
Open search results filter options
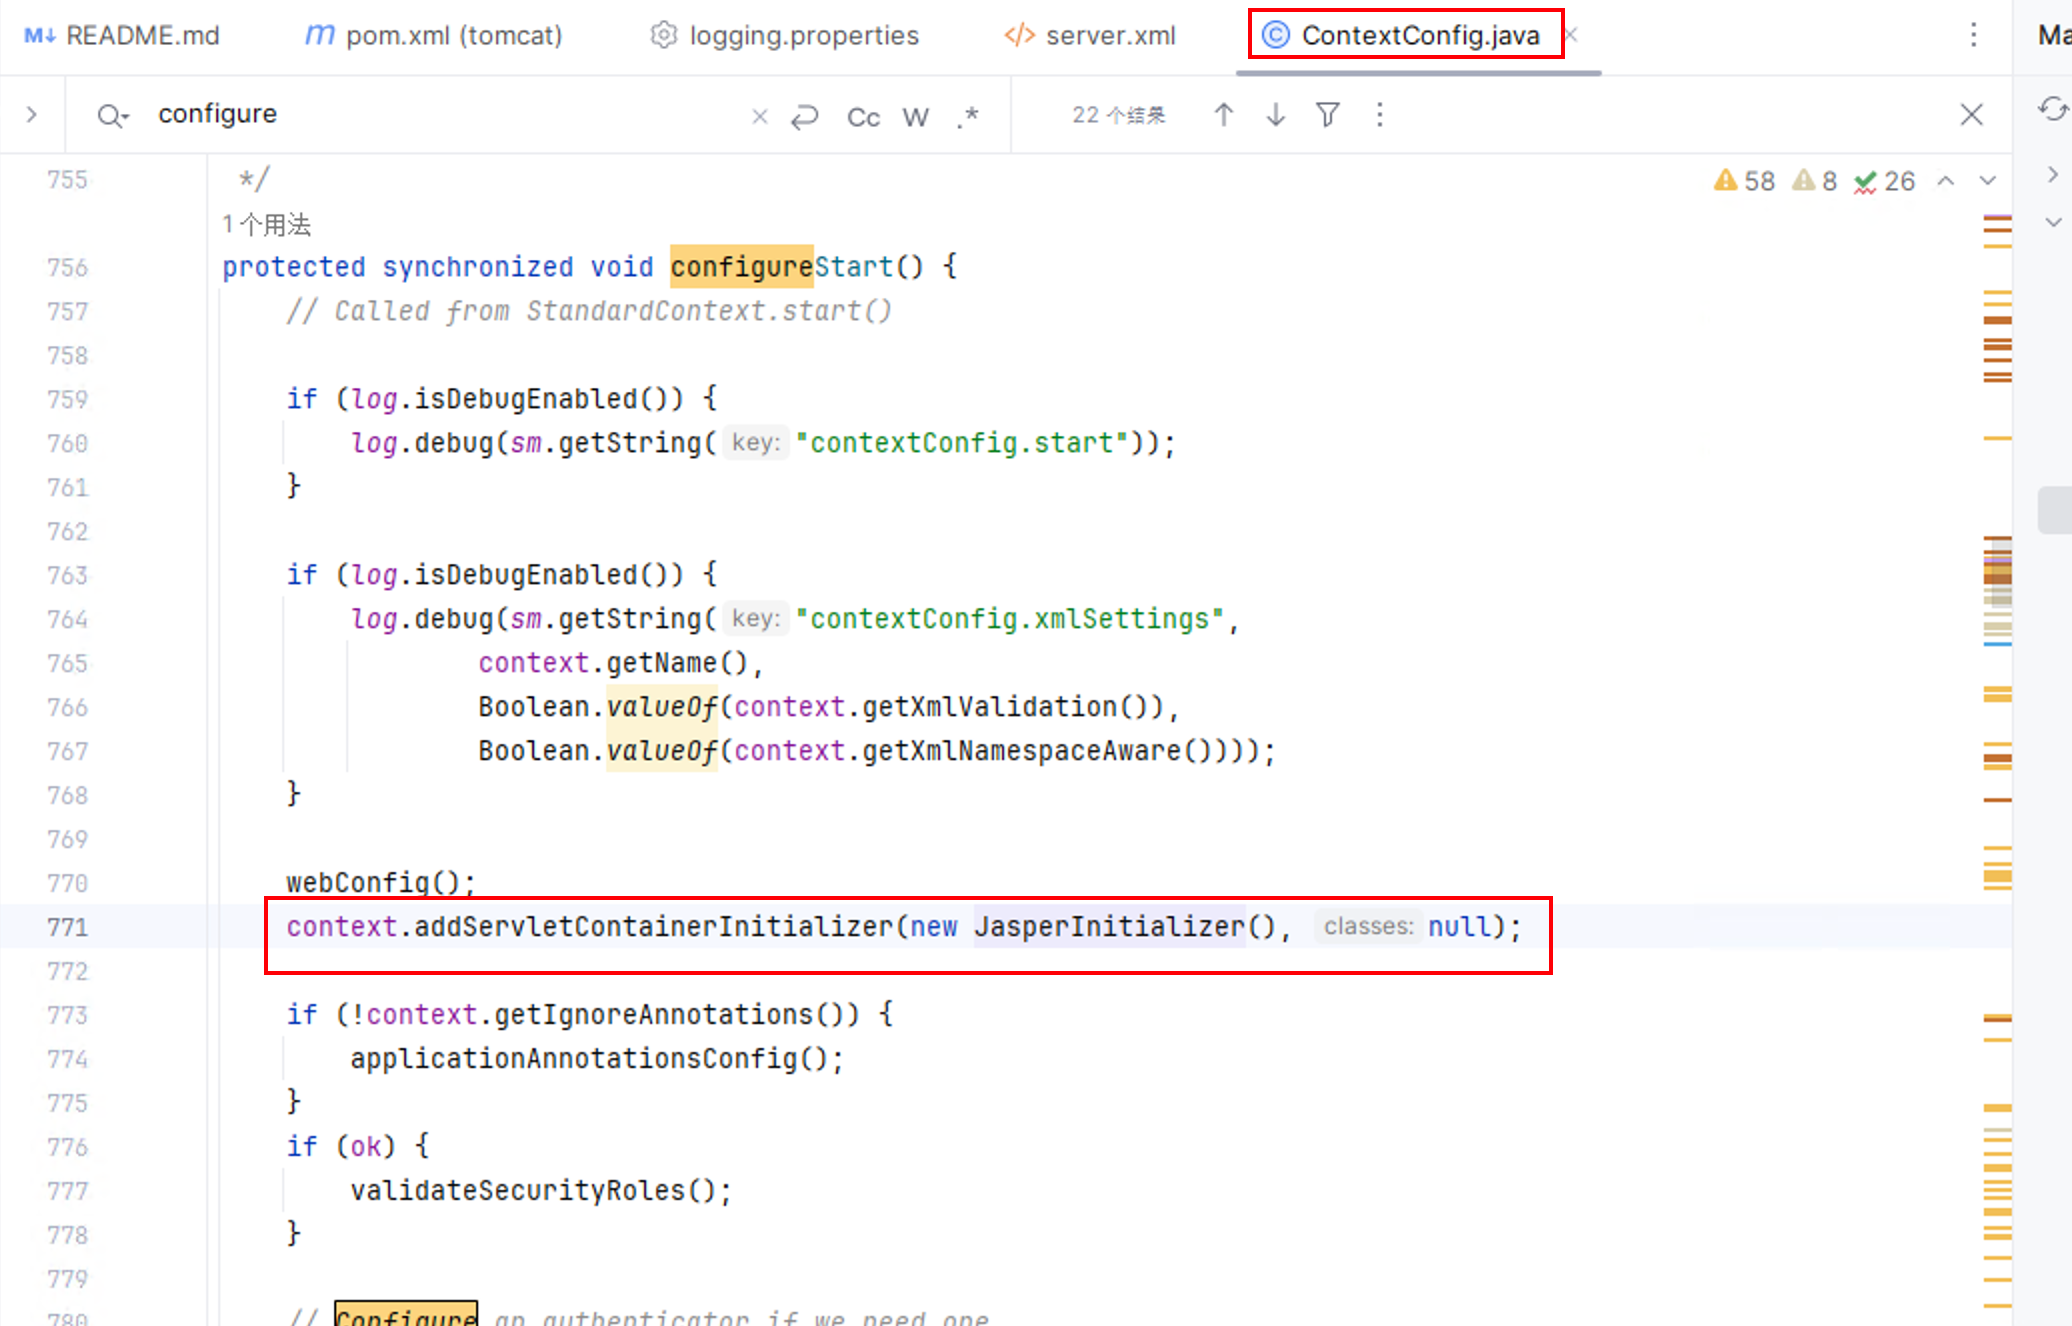pos(1327,115)
